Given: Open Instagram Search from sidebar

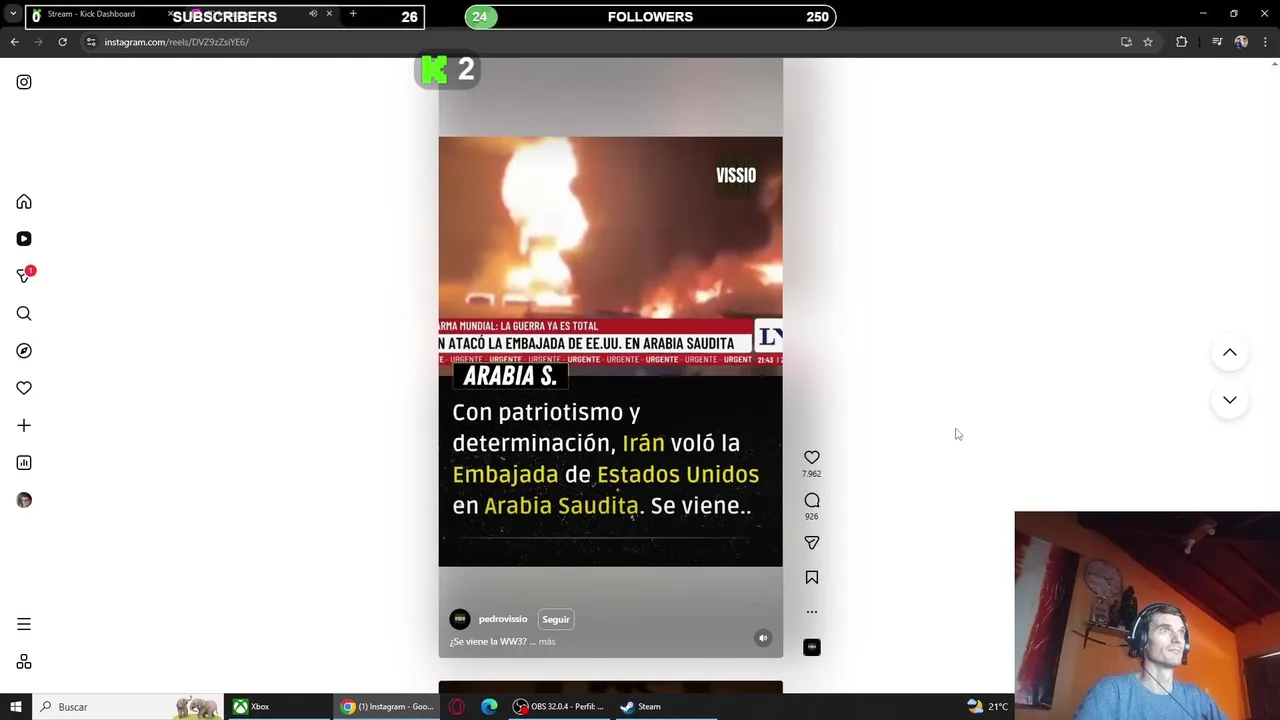Looking at the screenshot, I should tap(24, 314).
